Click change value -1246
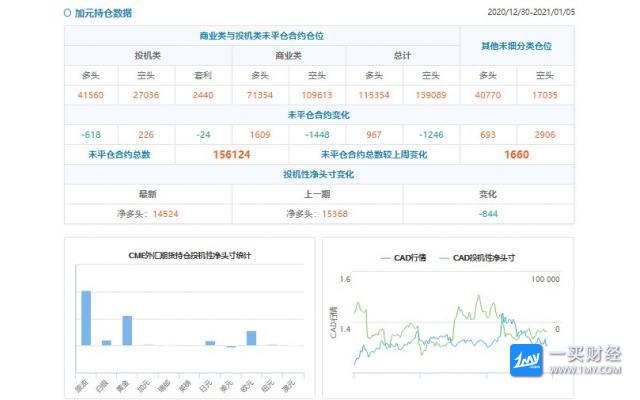 coord(431,135)
